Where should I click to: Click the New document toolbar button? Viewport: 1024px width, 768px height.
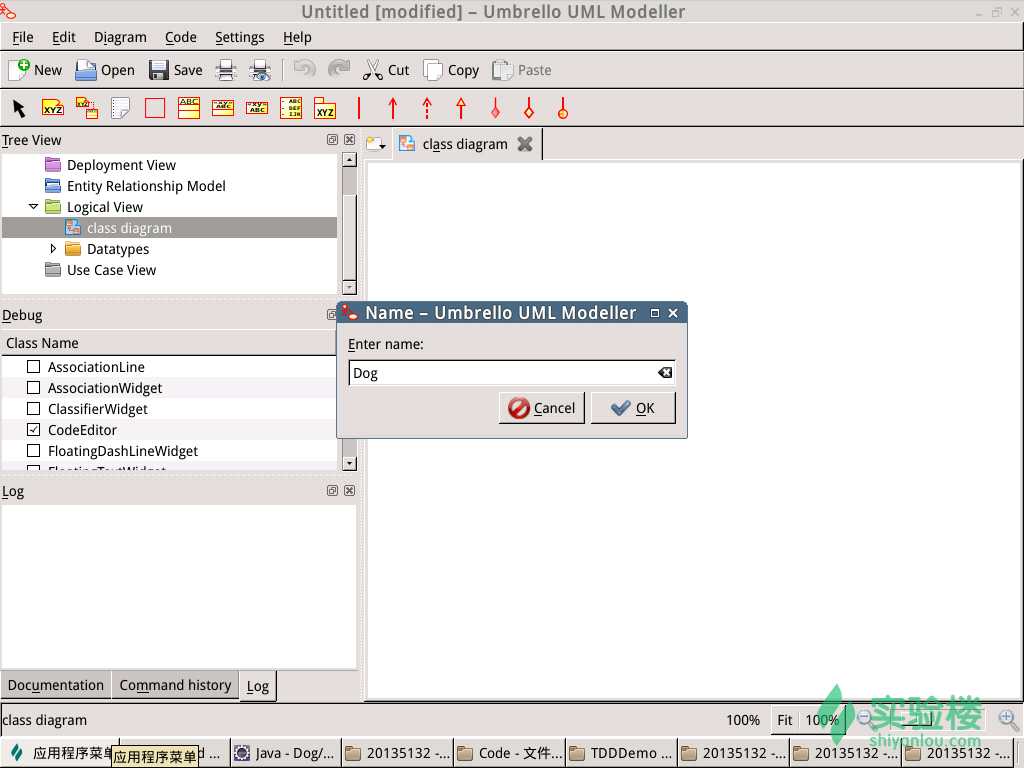coord(35,70)
